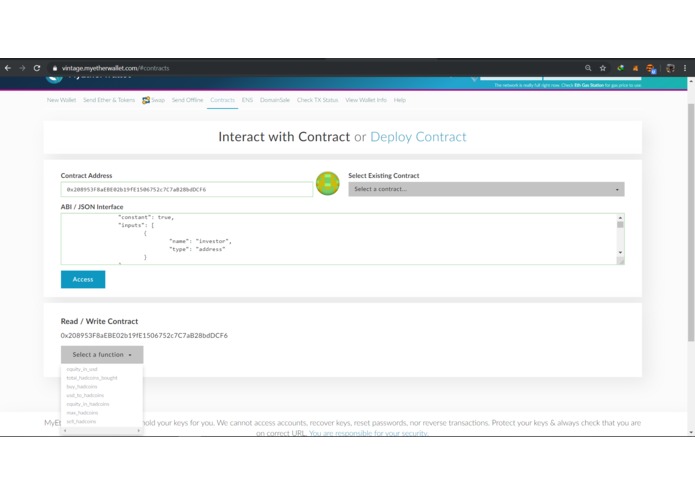
Task: Open the Send Ether & Tokens tab
Action: point(109,100)
